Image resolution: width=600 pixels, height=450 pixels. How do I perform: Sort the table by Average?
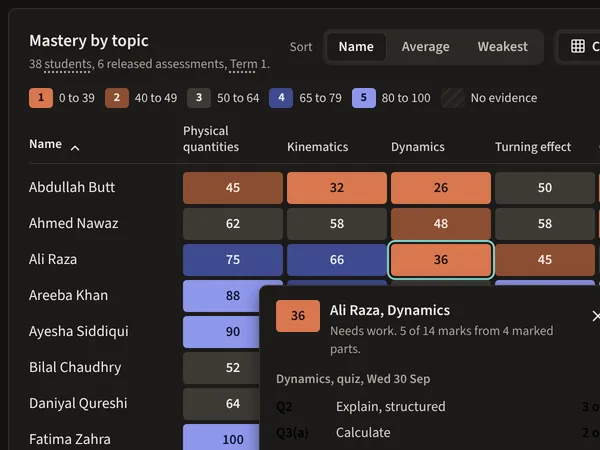[x=425, y=47]
